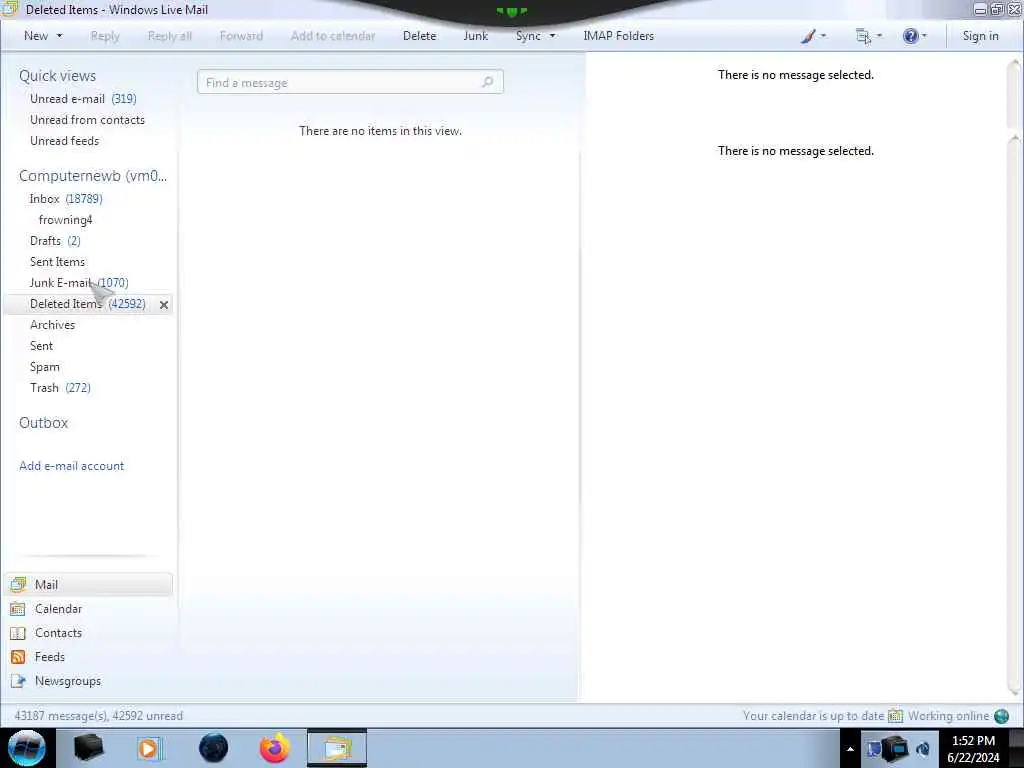Click the search magnifier icon
Image resolution: width=1024 pixels, height=768 pixels.
click(487, 82)
